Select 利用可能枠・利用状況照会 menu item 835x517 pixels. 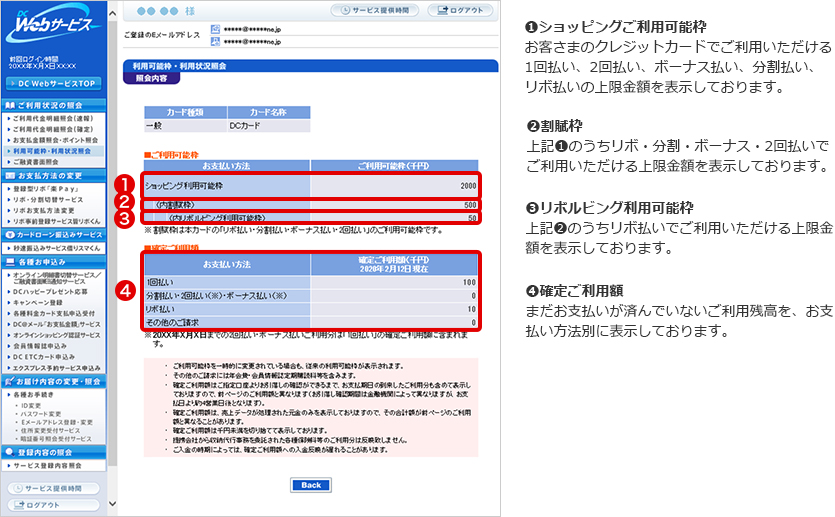click(x=53, y=150)
